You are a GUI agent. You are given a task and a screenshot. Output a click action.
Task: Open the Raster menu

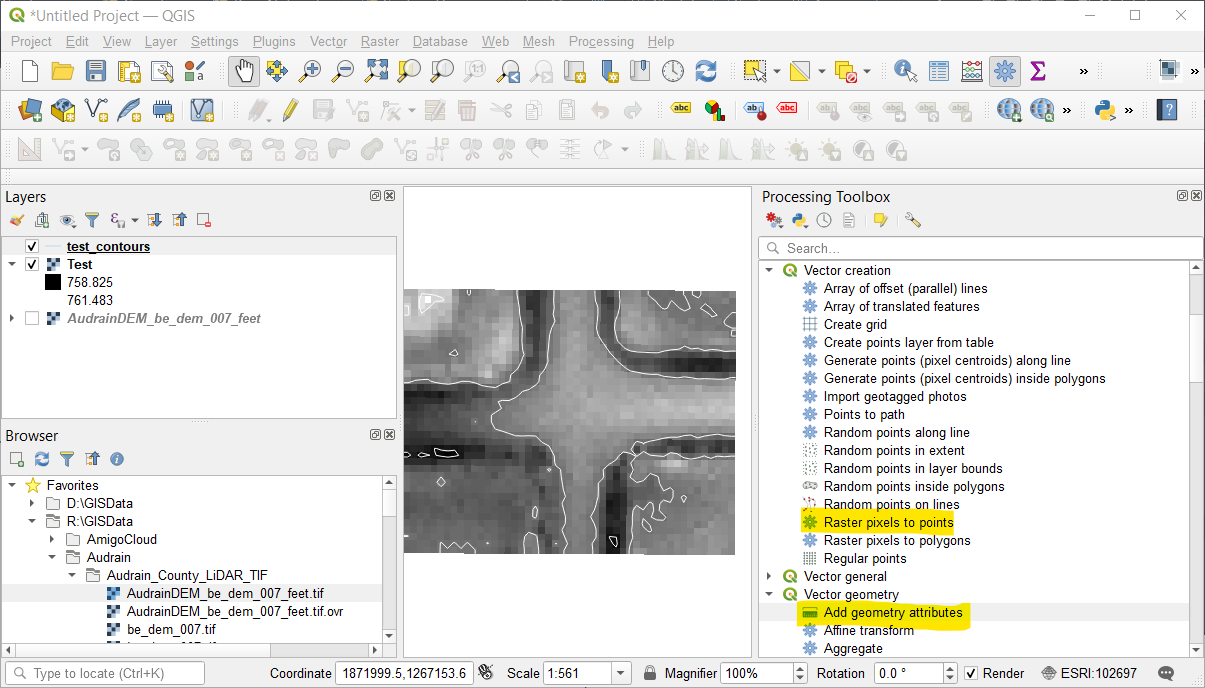(379, 42)
